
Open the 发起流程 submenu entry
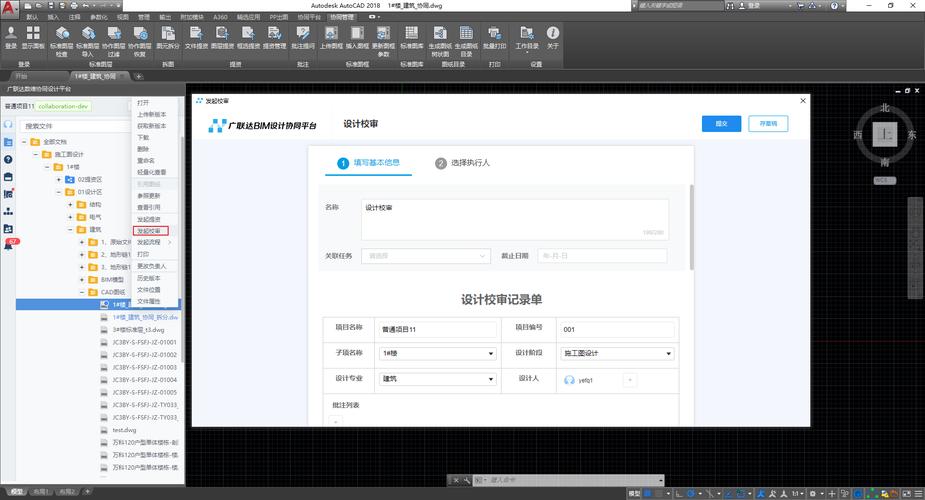155,242
